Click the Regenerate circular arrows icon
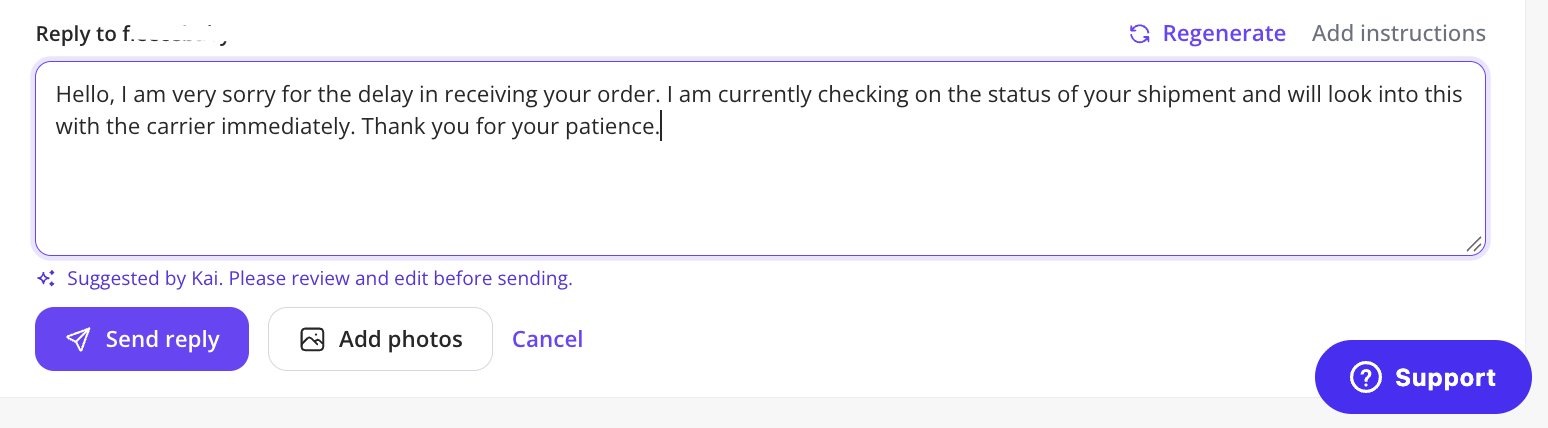 tap(1139, 34)
